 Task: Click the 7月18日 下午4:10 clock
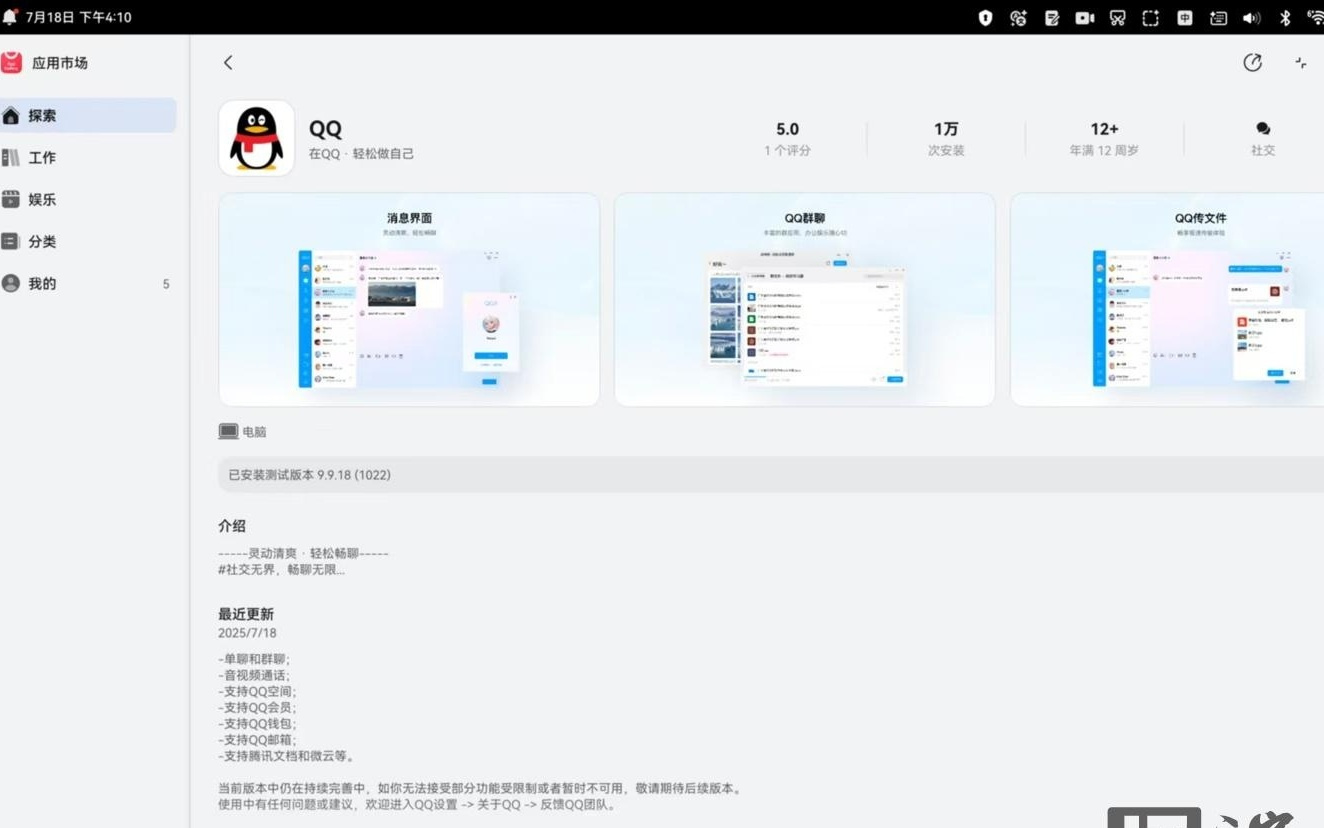point(78,17)
